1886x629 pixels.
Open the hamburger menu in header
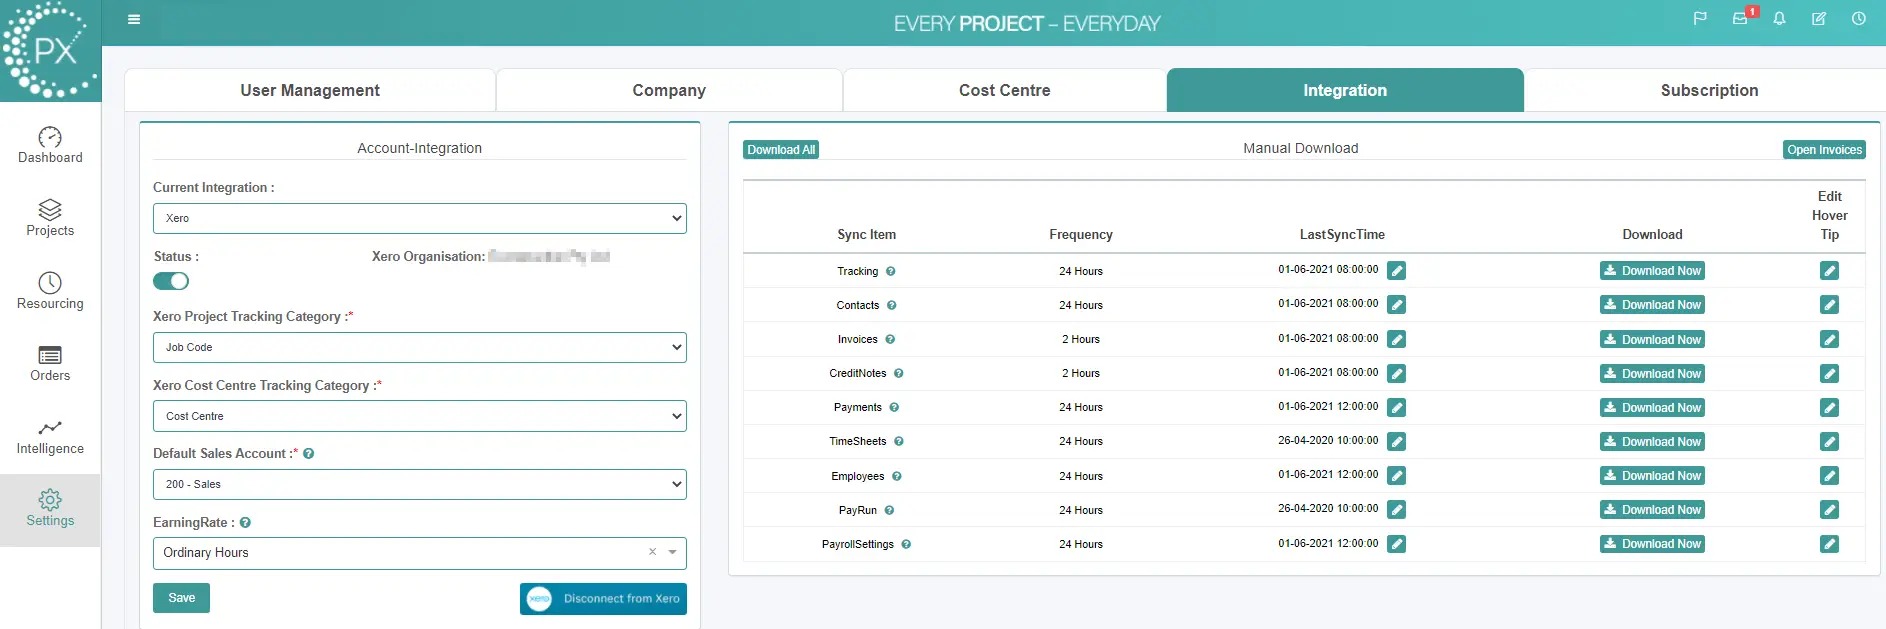pos(134,19)
